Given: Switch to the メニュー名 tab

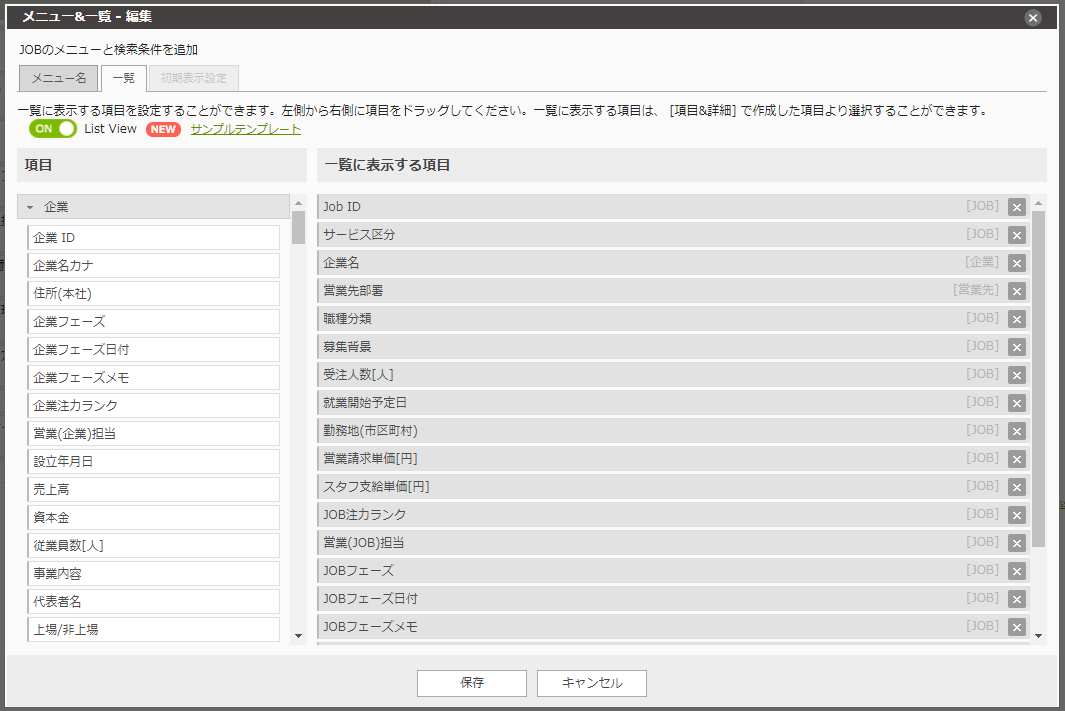Looking at the screenshot, I should 58,77.
